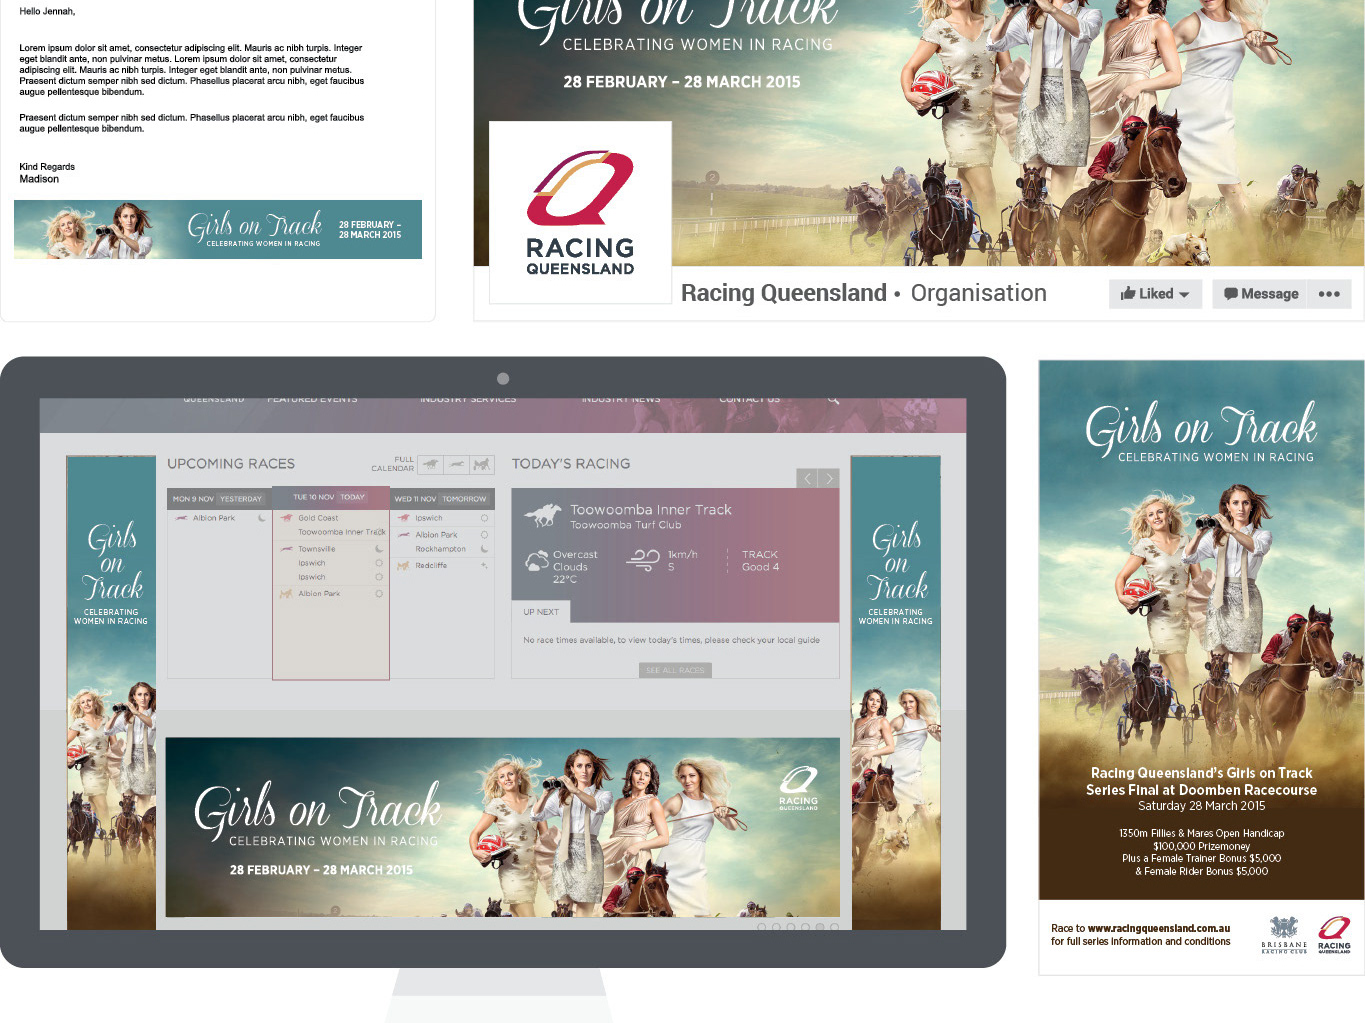Click the right Girls on Track skyscraper banner

(x=896, y=693)
